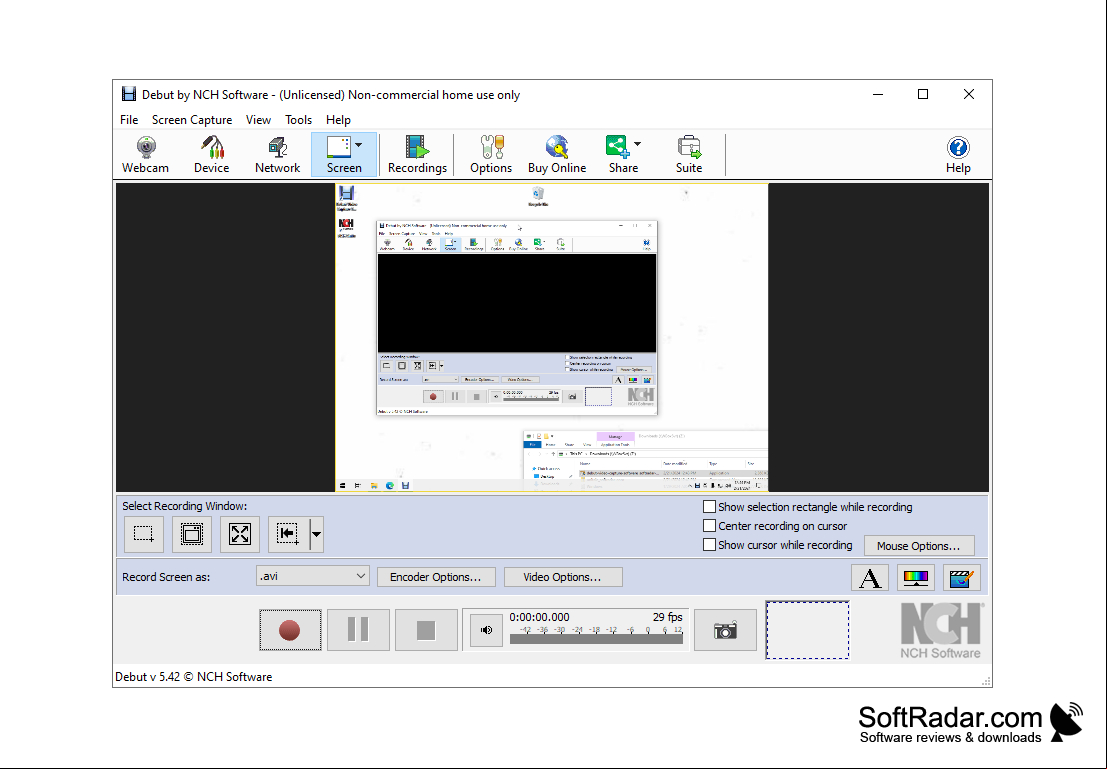Click the speaker audio icon

pyautogui.click(x=486, y=630)
